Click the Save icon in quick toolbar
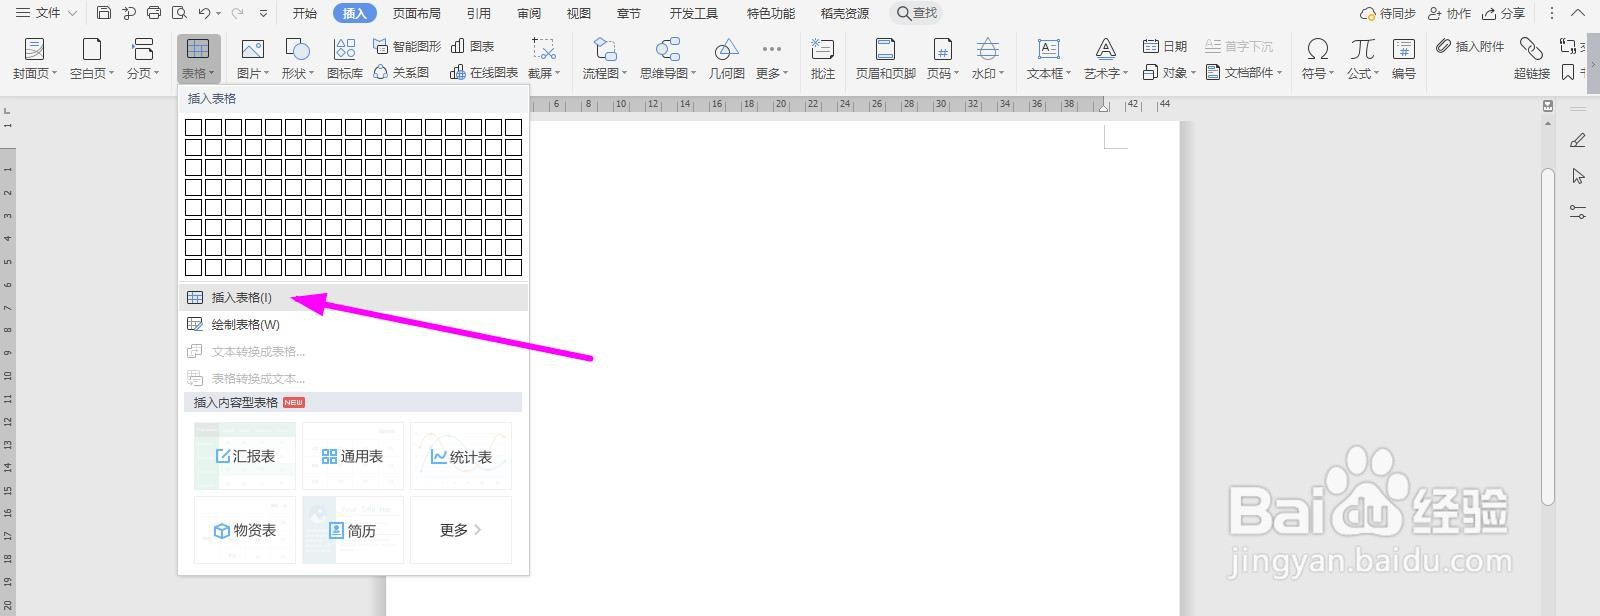The image size is (1600, 616). click(x=104, y=13)
